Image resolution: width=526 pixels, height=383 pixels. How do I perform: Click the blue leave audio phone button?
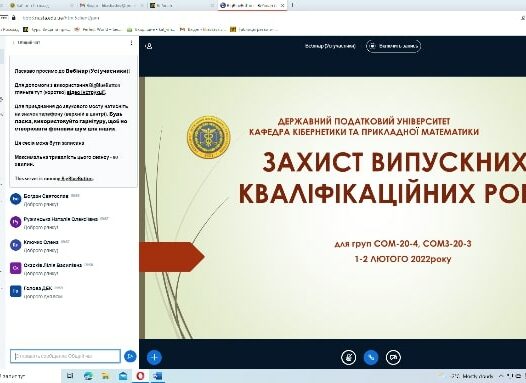(x=371, y=357)
